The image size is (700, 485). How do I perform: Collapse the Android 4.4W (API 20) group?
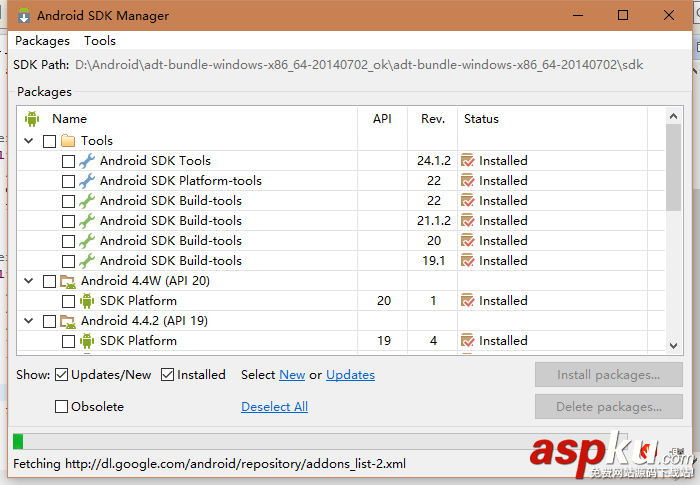coord(29,281)
